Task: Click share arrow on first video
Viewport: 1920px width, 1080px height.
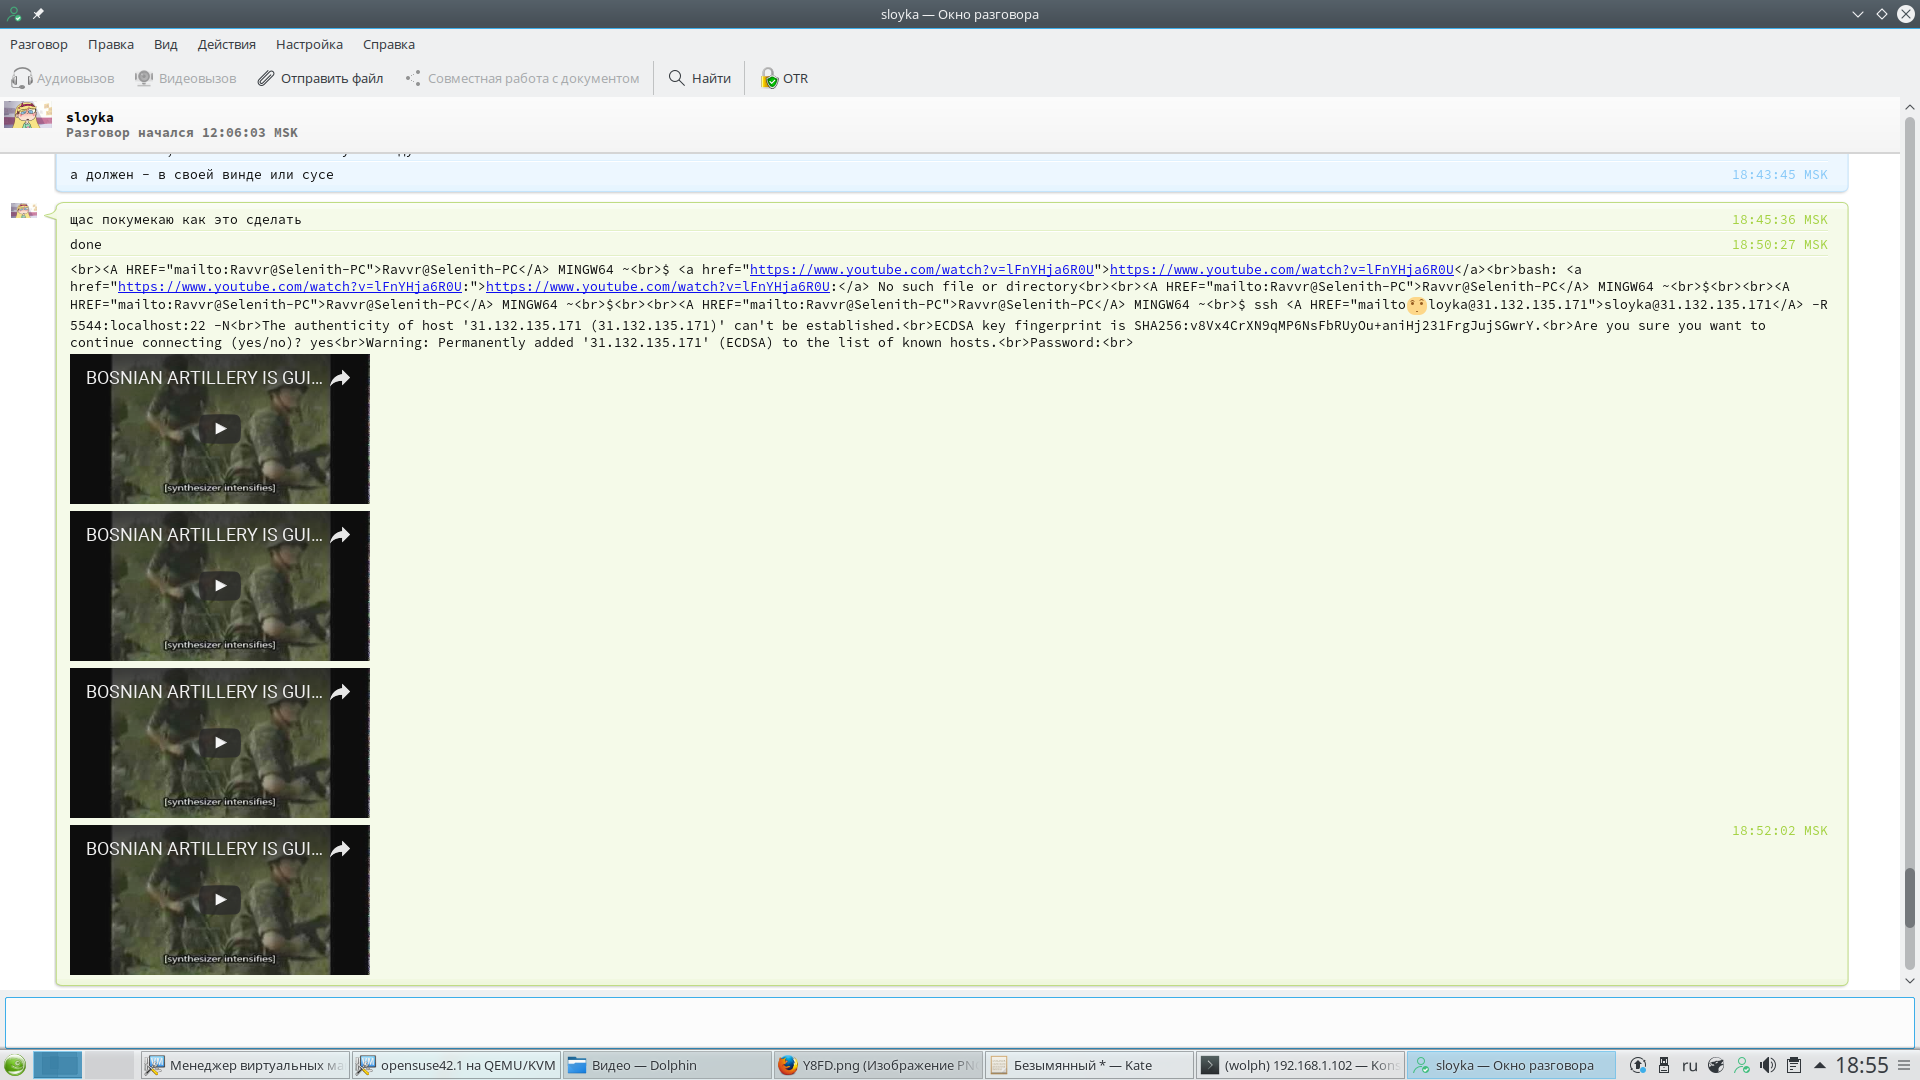Action: point(340,378)
